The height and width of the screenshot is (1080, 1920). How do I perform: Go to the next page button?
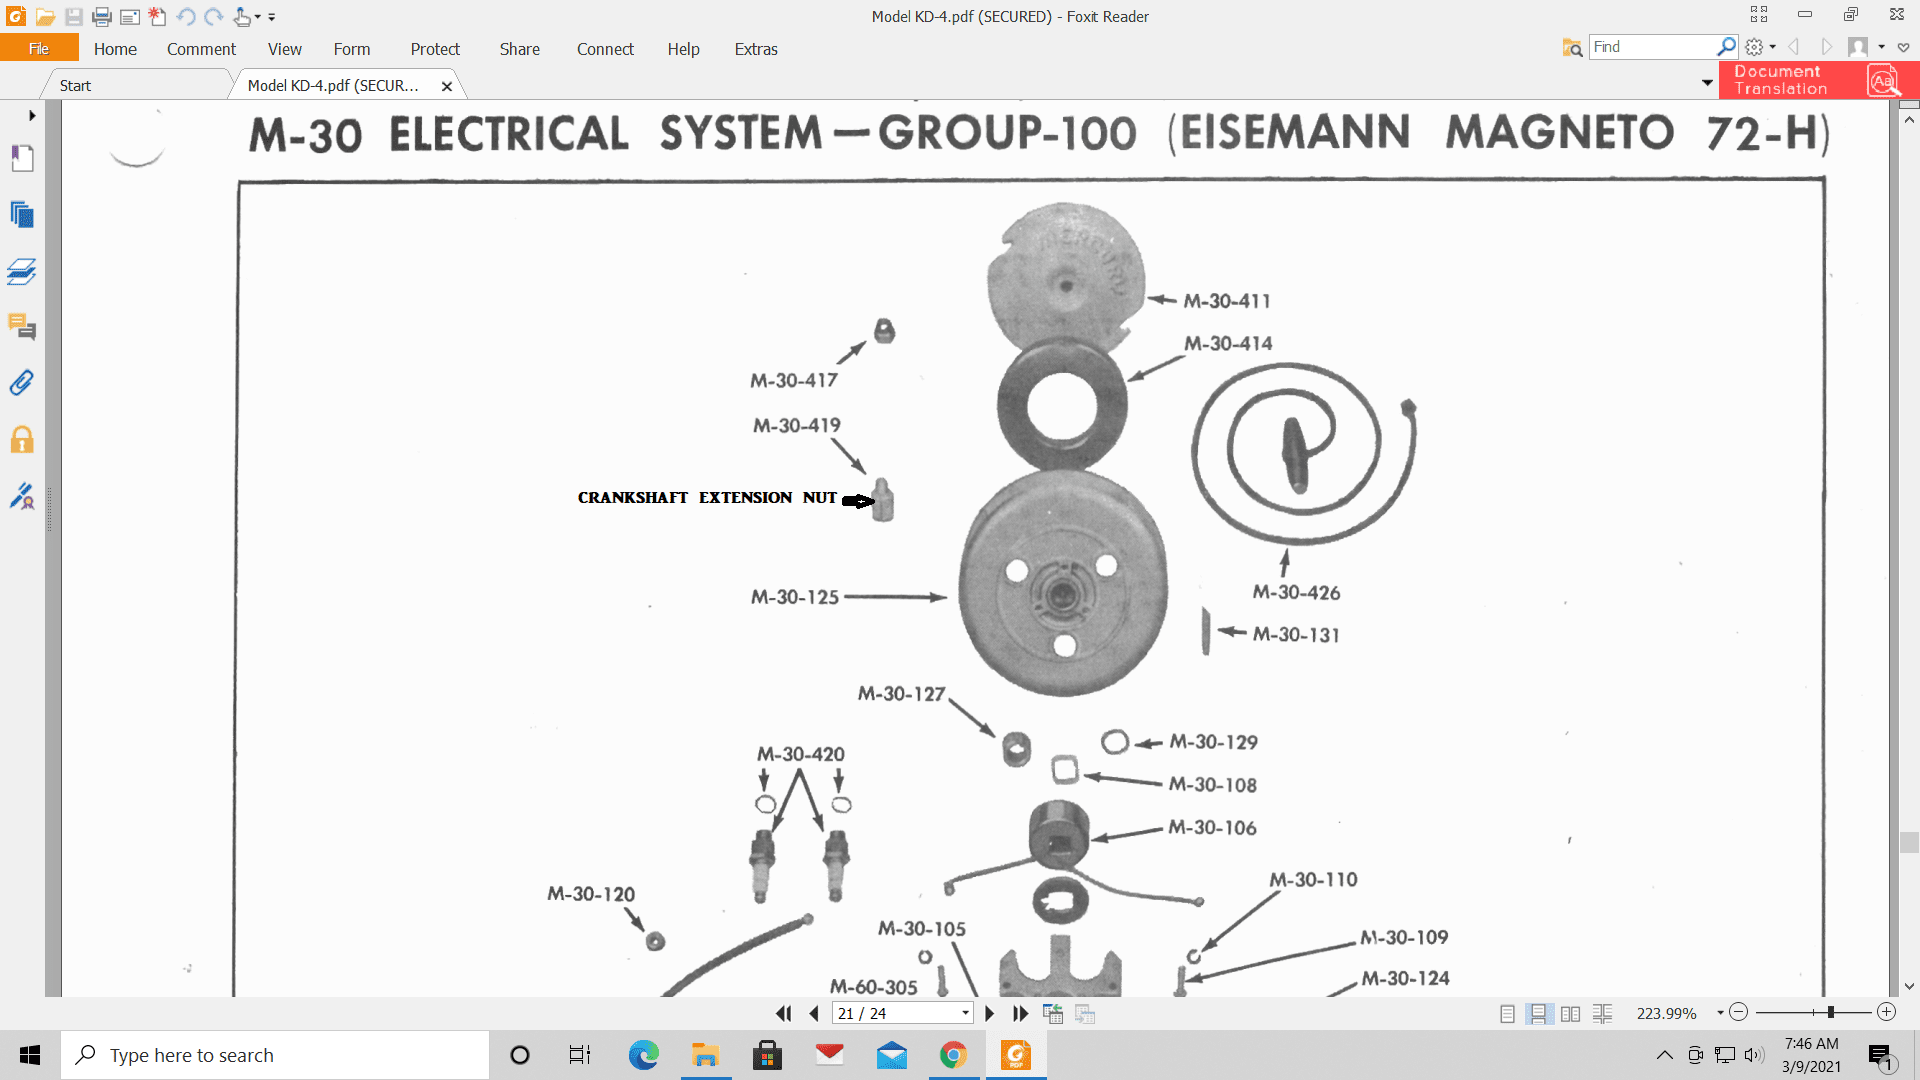coord(990,1013)
